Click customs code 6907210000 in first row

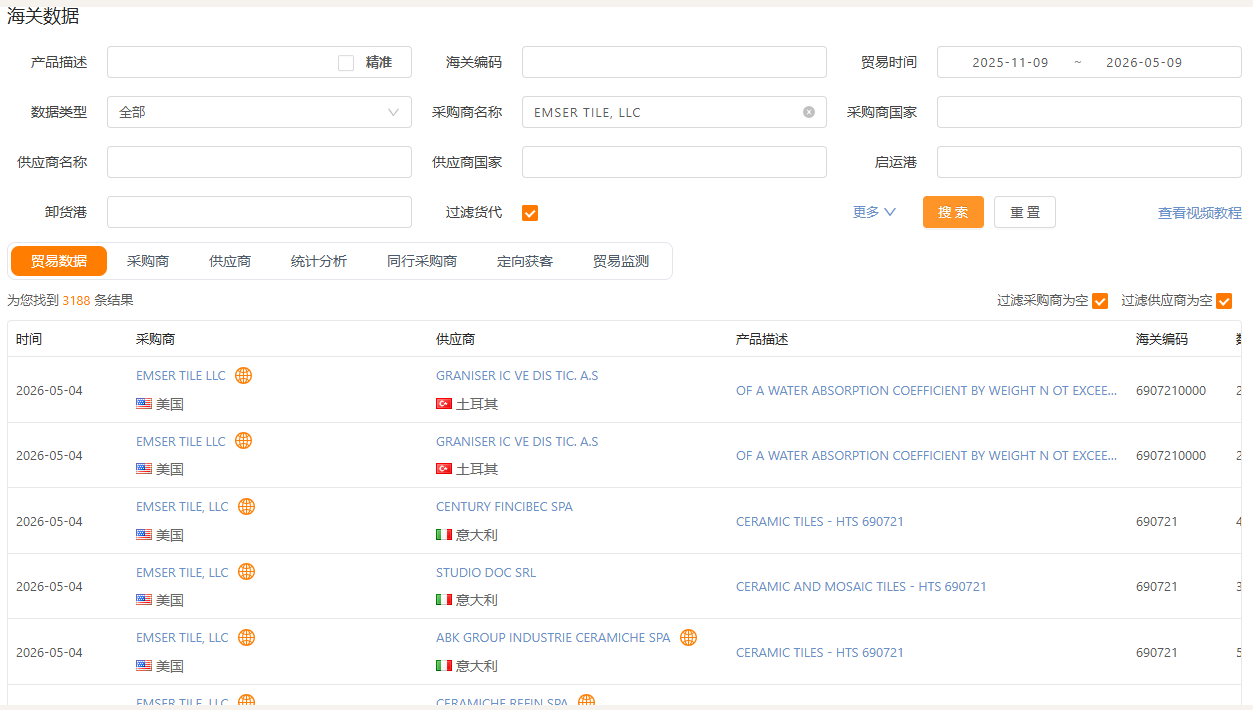(x=1171, y=391)
